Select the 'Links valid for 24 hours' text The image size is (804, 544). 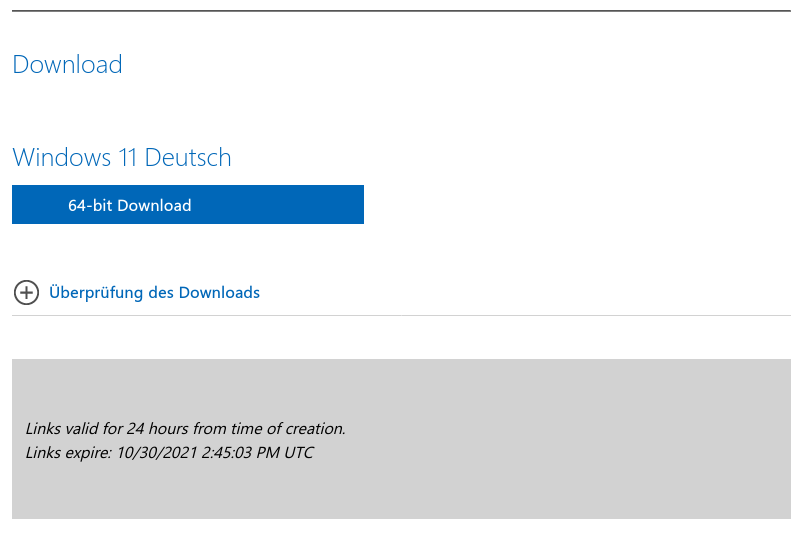click(x=186, y=429)
